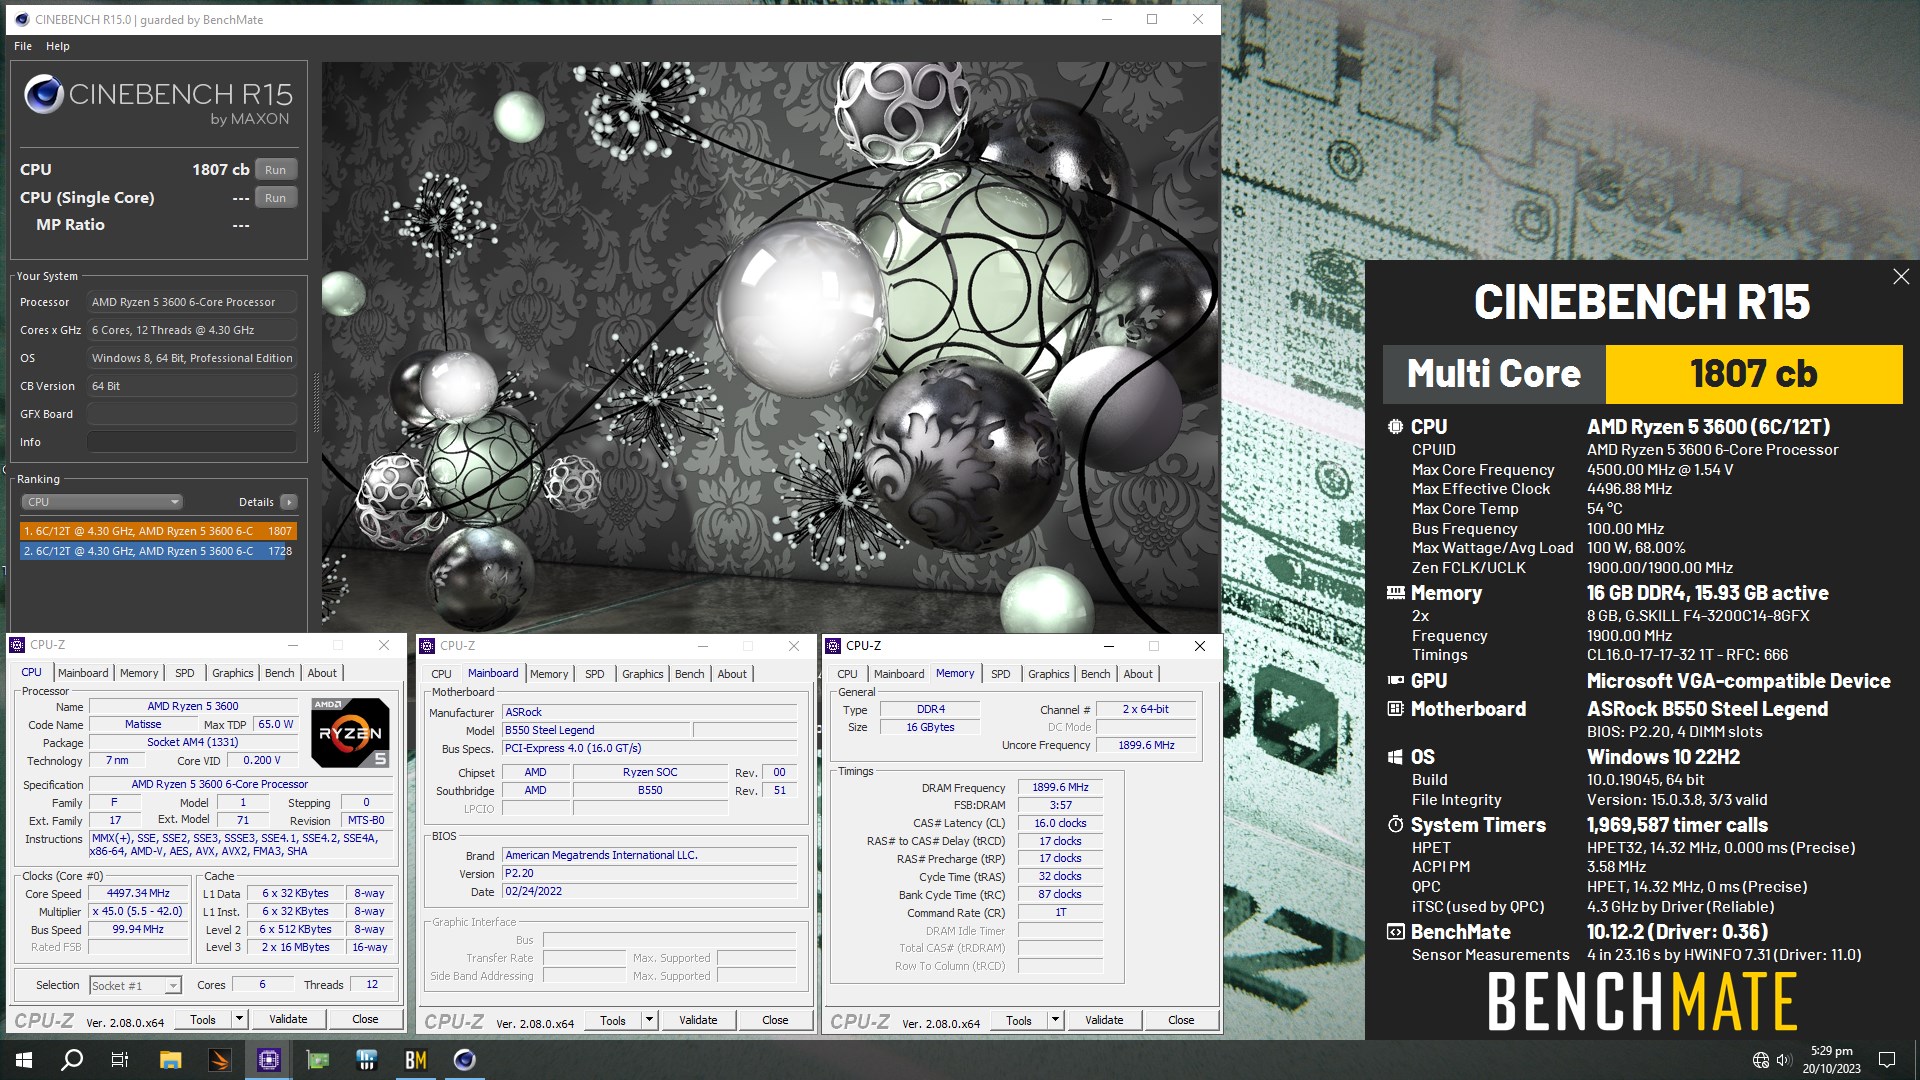This screenshot has width=1920, height=1080.
Task: Click the Ryzen 5 logo in CPU-Z
Action: [350, 733]
